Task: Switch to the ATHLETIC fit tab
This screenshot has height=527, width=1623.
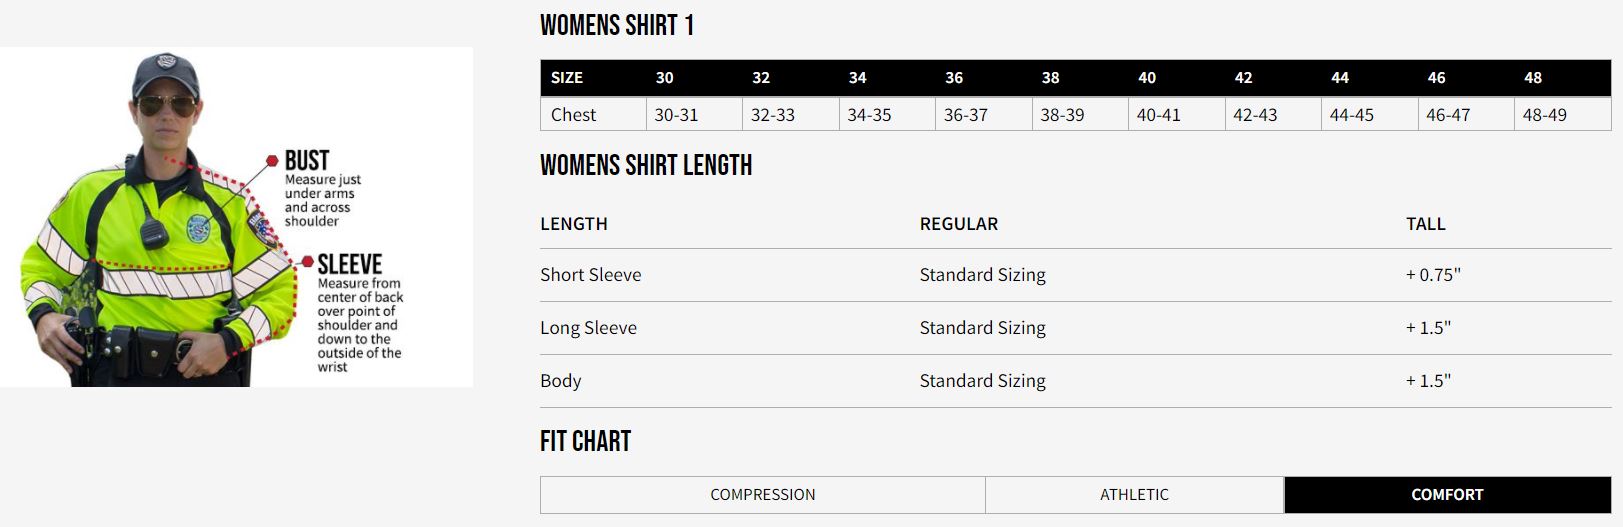Action: click(x=1134, y=495)
